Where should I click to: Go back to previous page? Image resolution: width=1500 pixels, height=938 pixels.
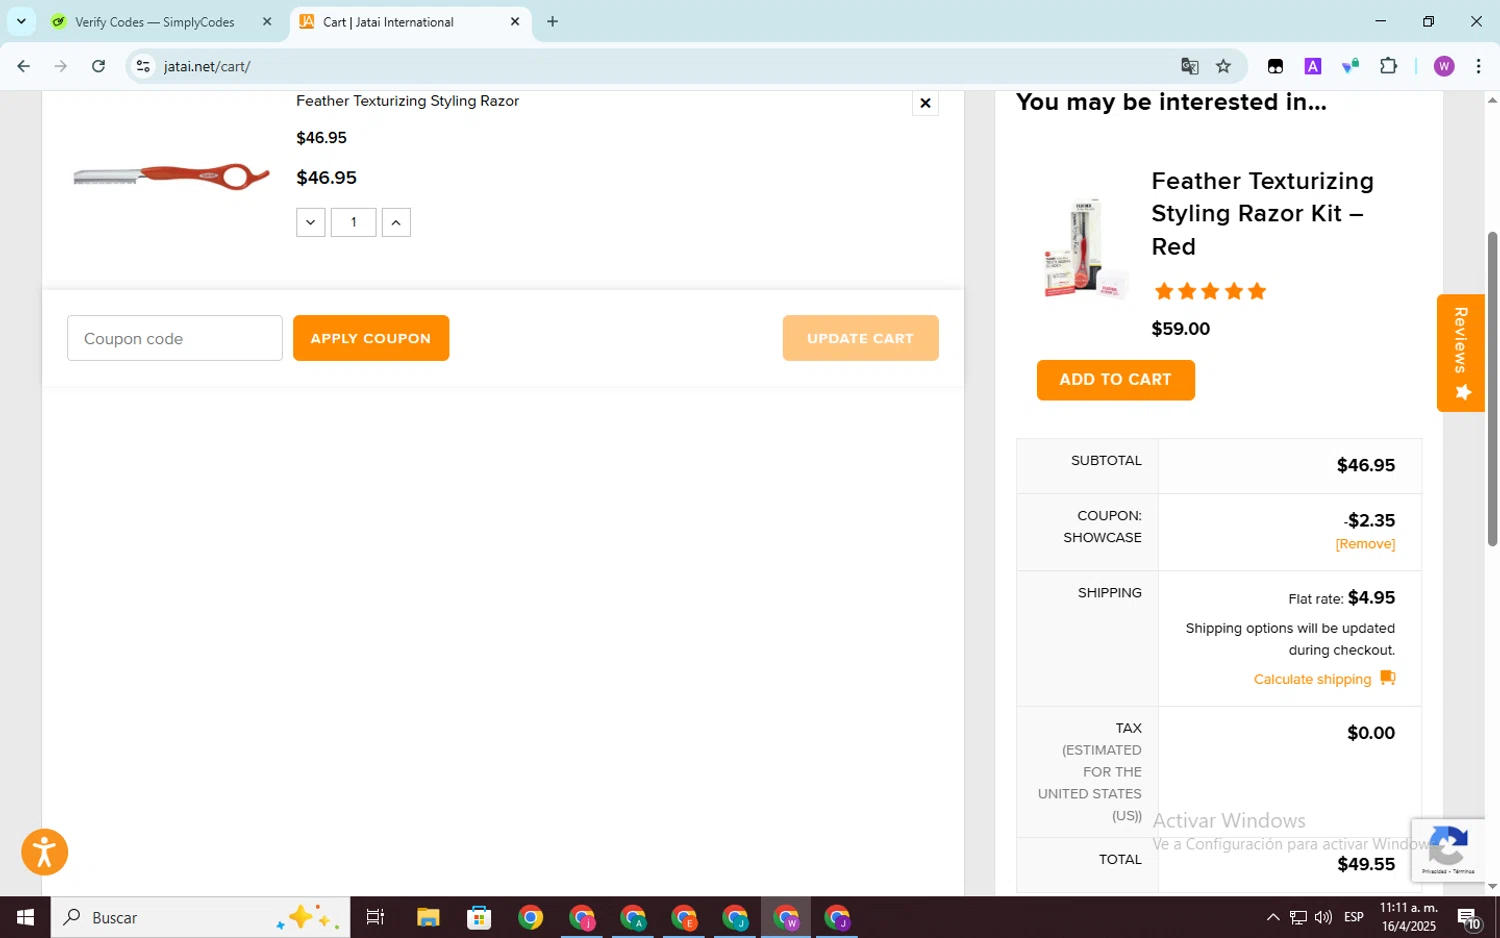coord(23,66)
